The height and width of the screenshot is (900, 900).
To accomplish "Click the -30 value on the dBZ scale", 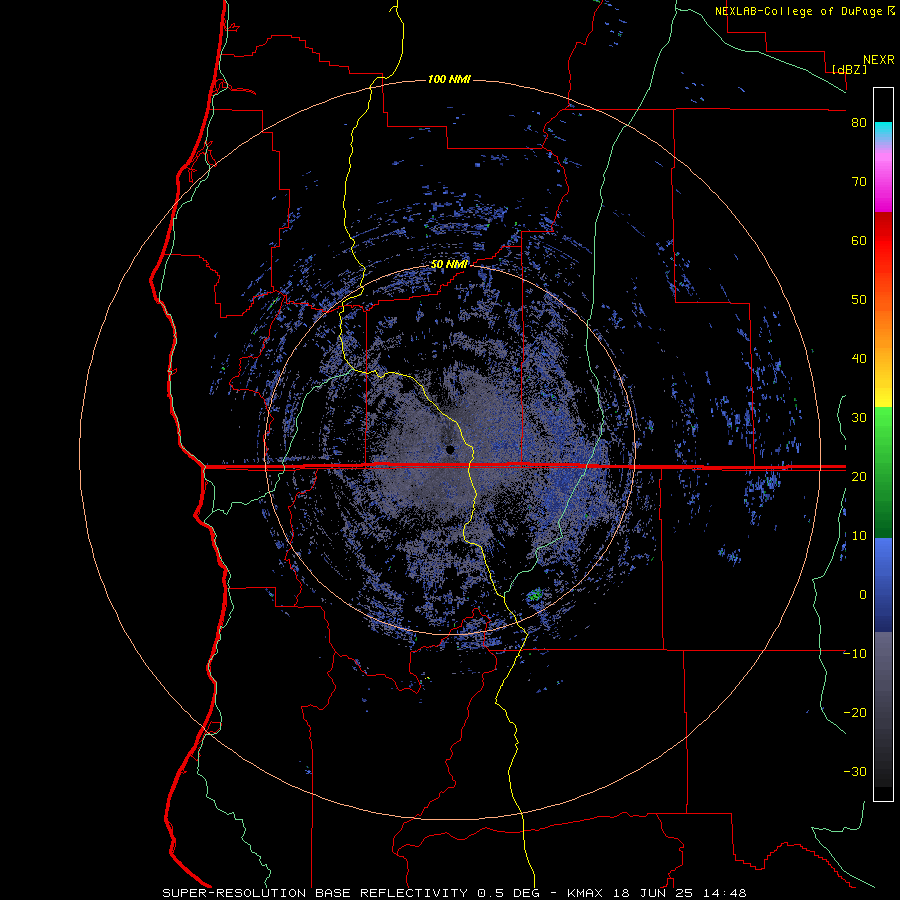I will pos(855,771).
